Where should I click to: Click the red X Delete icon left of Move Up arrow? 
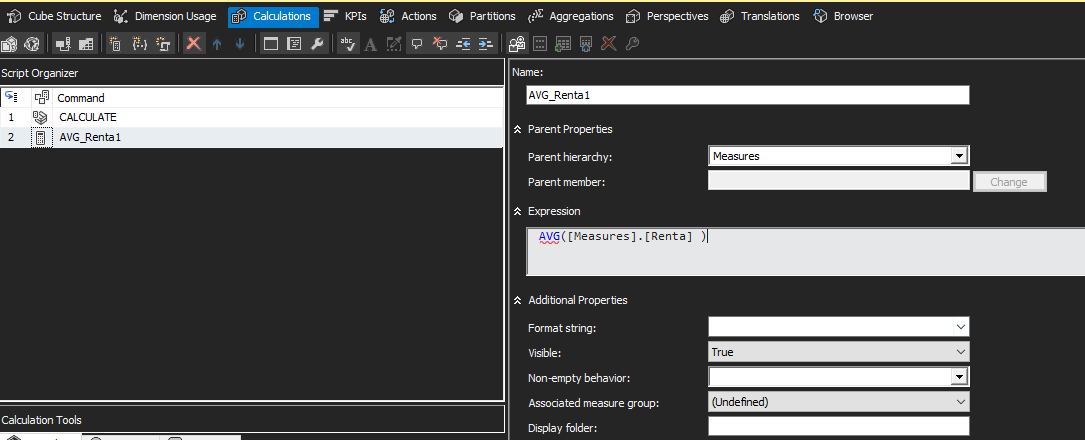[x=194, y=44]
